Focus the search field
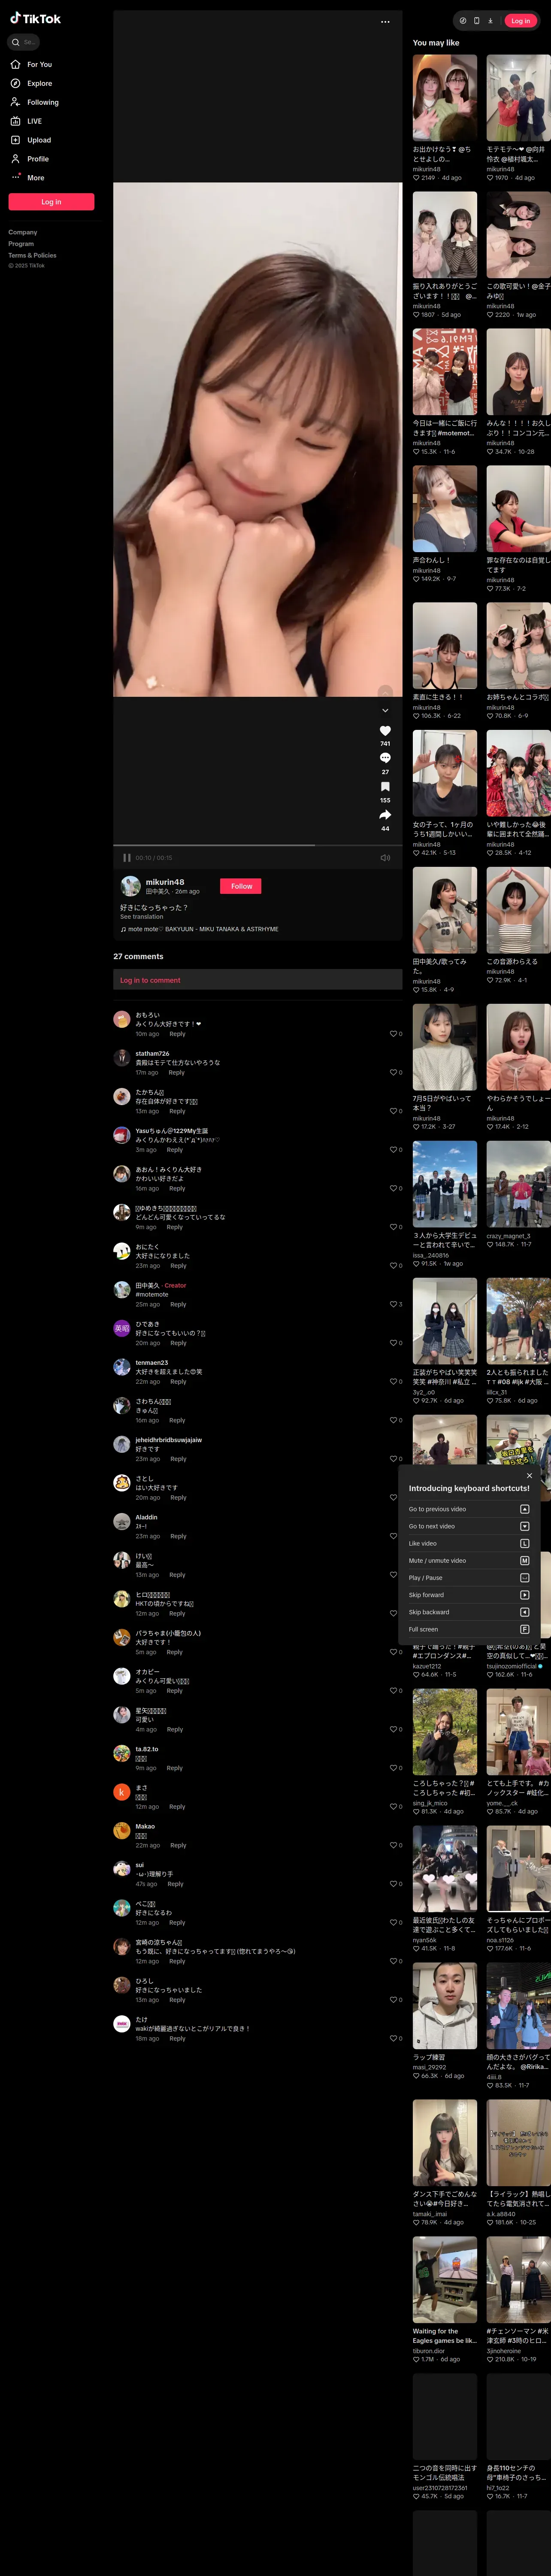Screen dimensions: 551x2576 pyautogui.click(x=24, y=42)
